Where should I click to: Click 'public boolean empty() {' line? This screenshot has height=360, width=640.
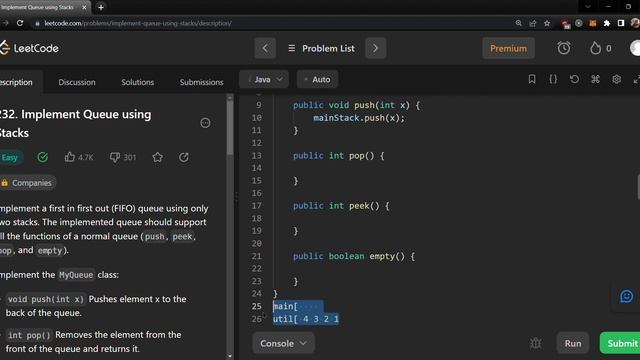(x=353, y=256)
